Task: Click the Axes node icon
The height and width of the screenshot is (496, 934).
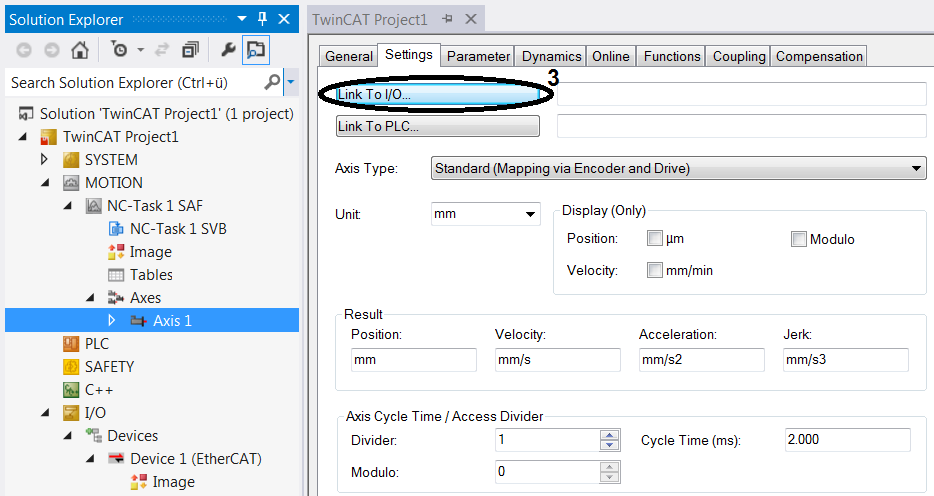Action: [116, 298]
